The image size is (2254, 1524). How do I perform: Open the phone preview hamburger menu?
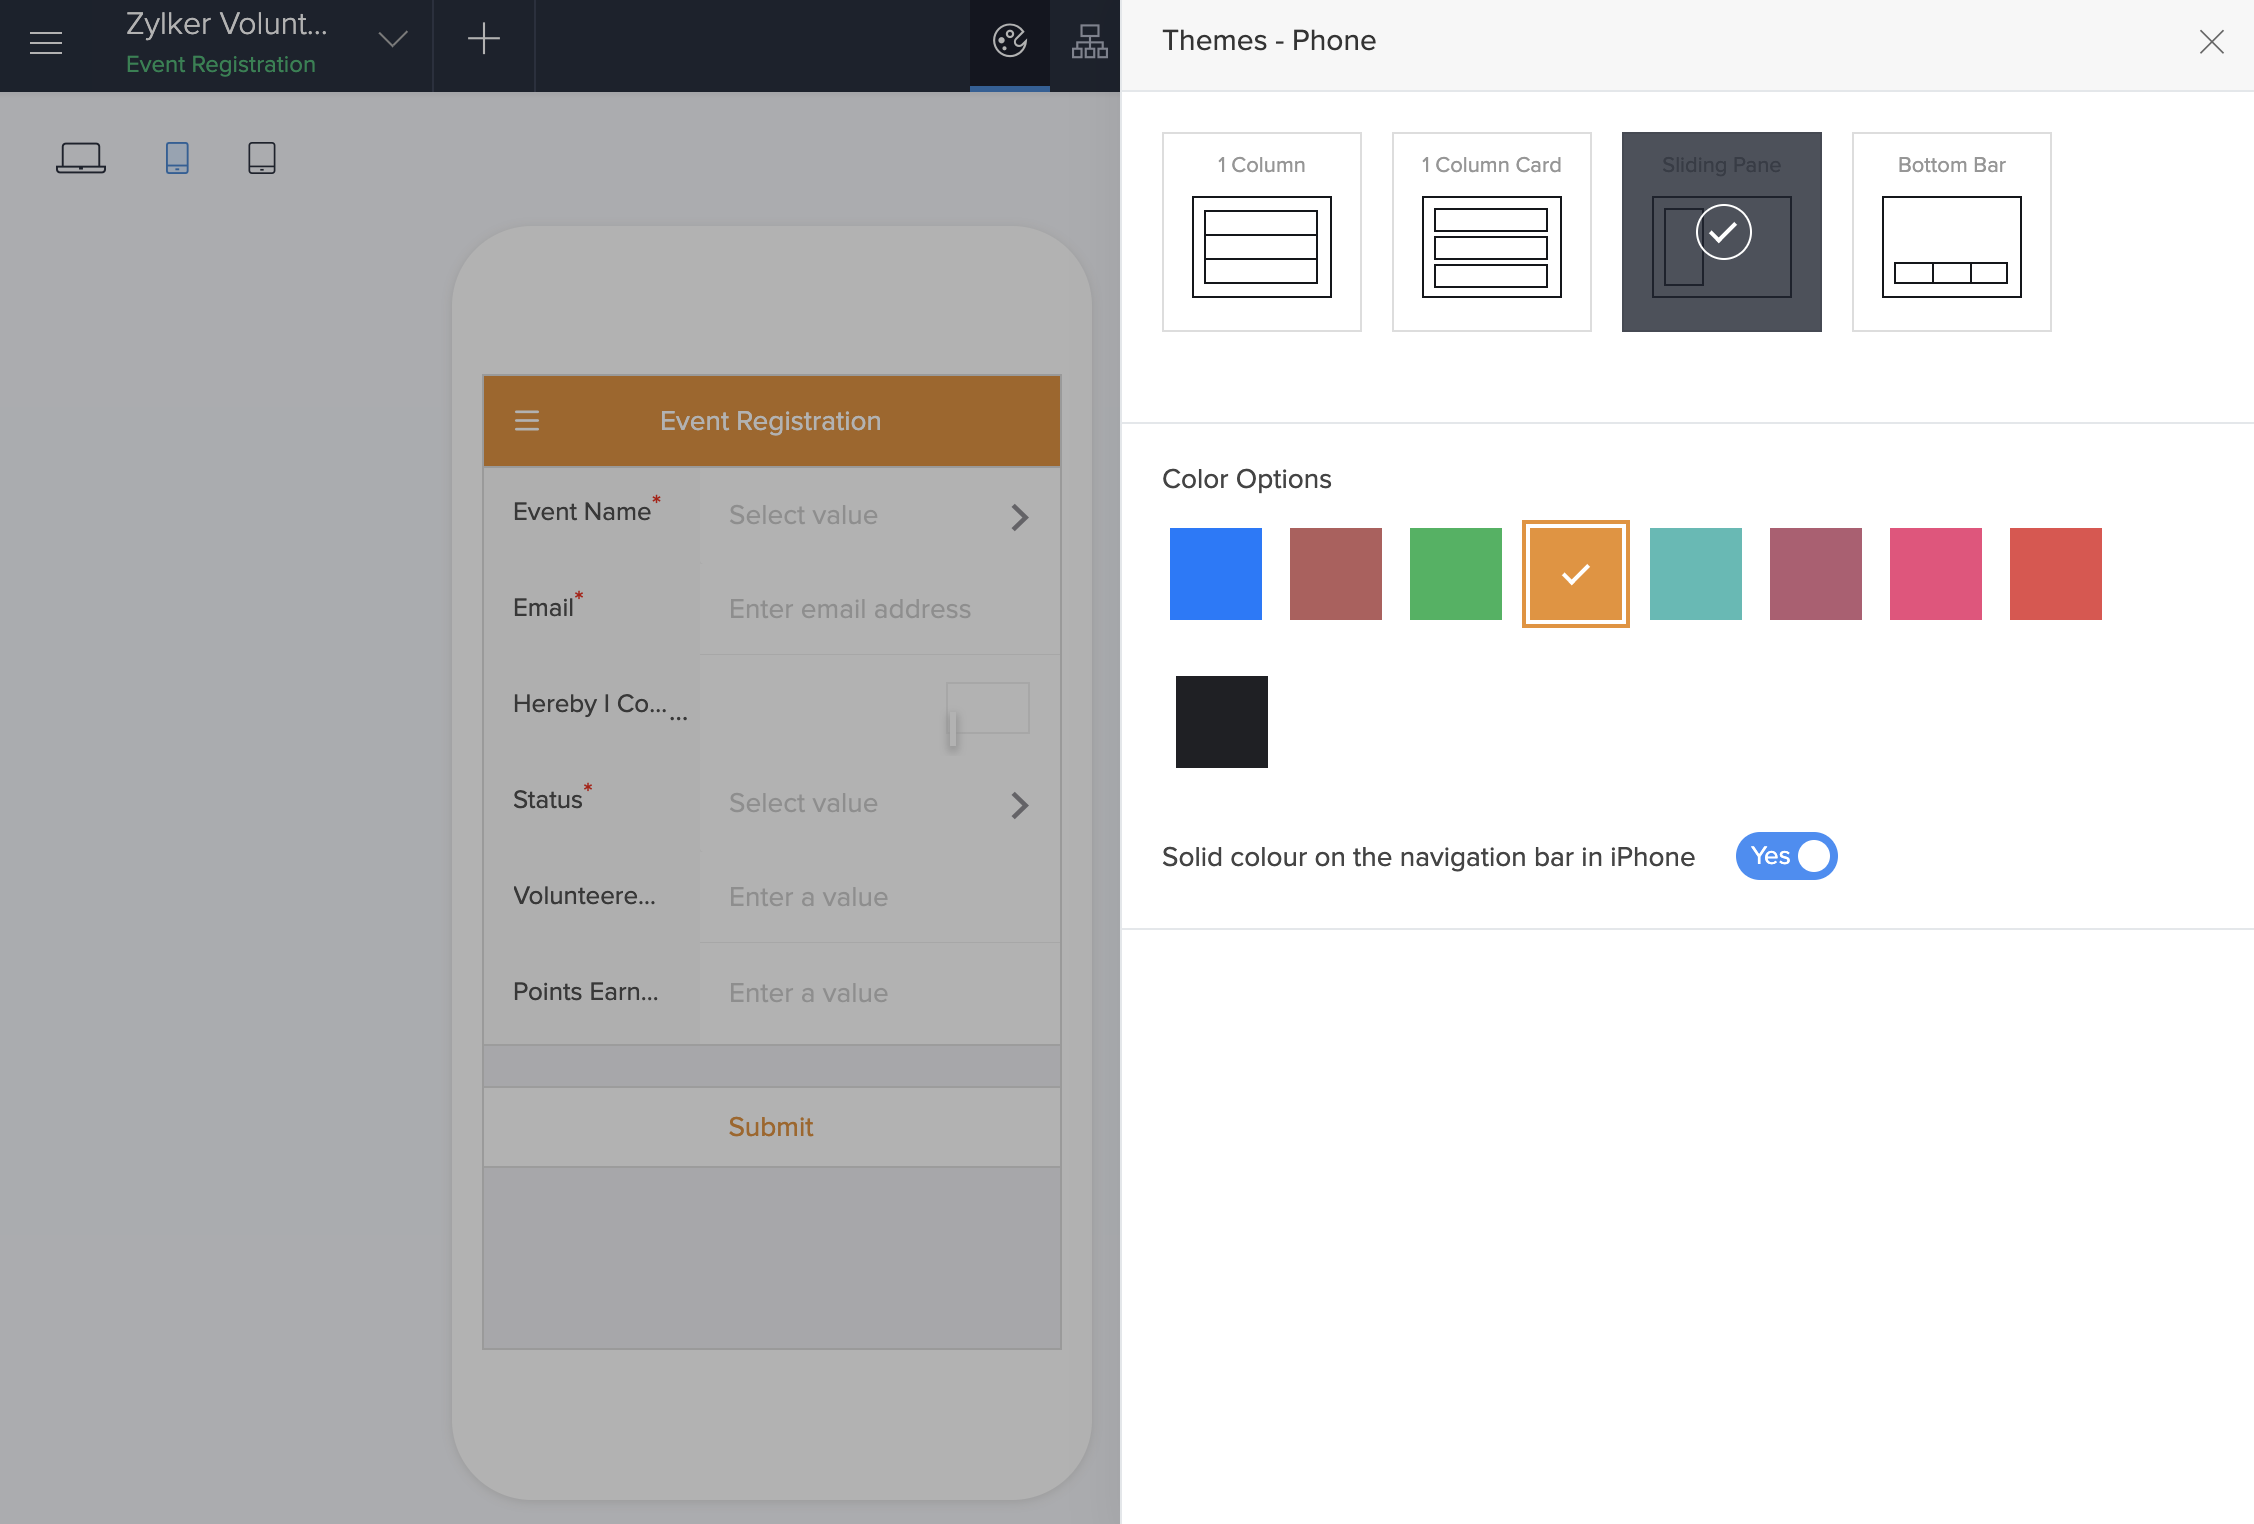pos(527,421)
